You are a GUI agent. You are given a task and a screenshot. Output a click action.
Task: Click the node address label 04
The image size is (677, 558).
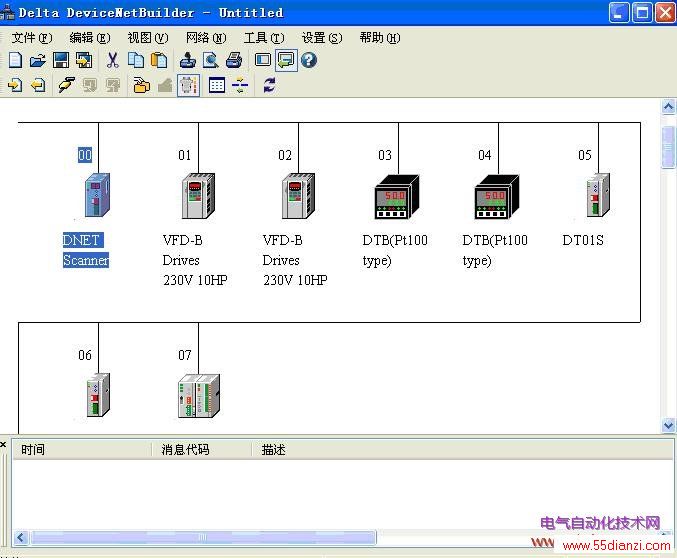click(x=484, y=155)
